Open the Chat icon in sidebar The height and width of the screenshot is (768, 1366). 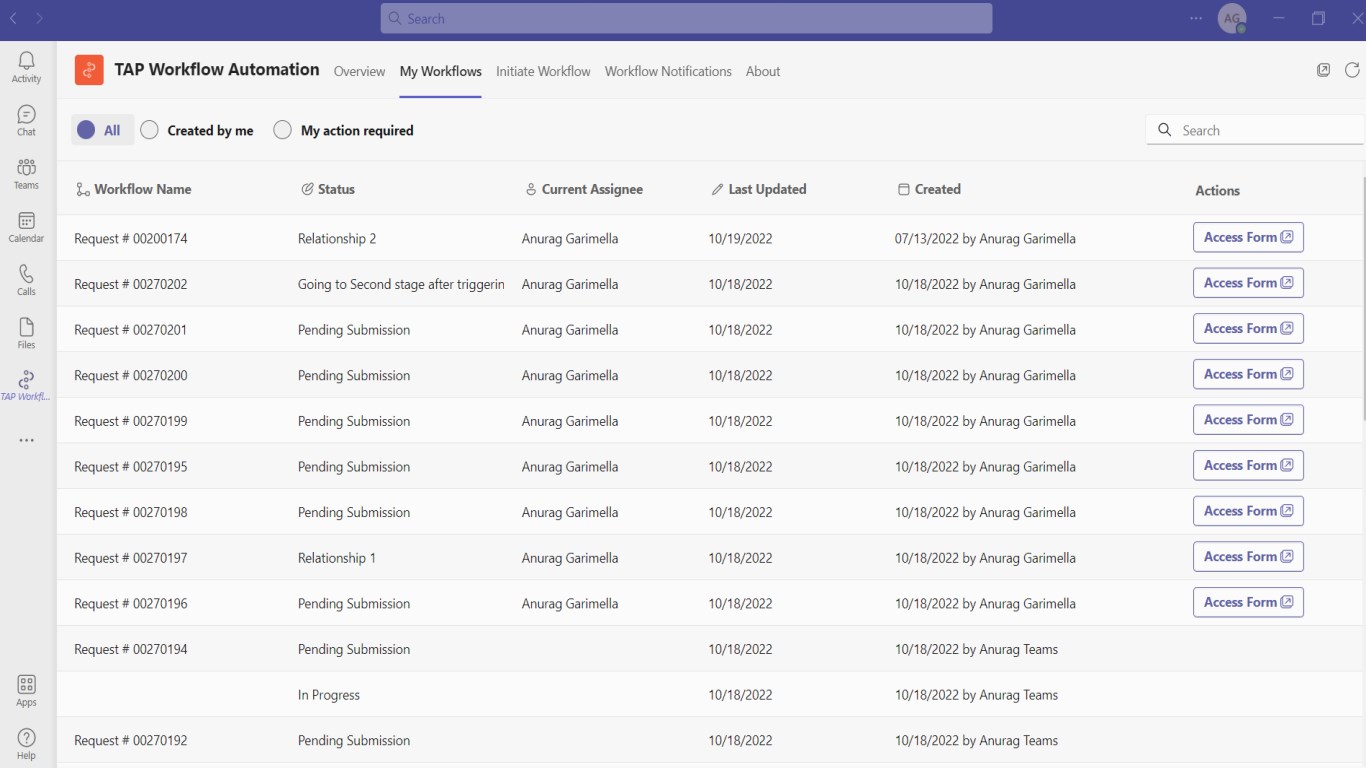pyautogui.click(x=26, y=121)
